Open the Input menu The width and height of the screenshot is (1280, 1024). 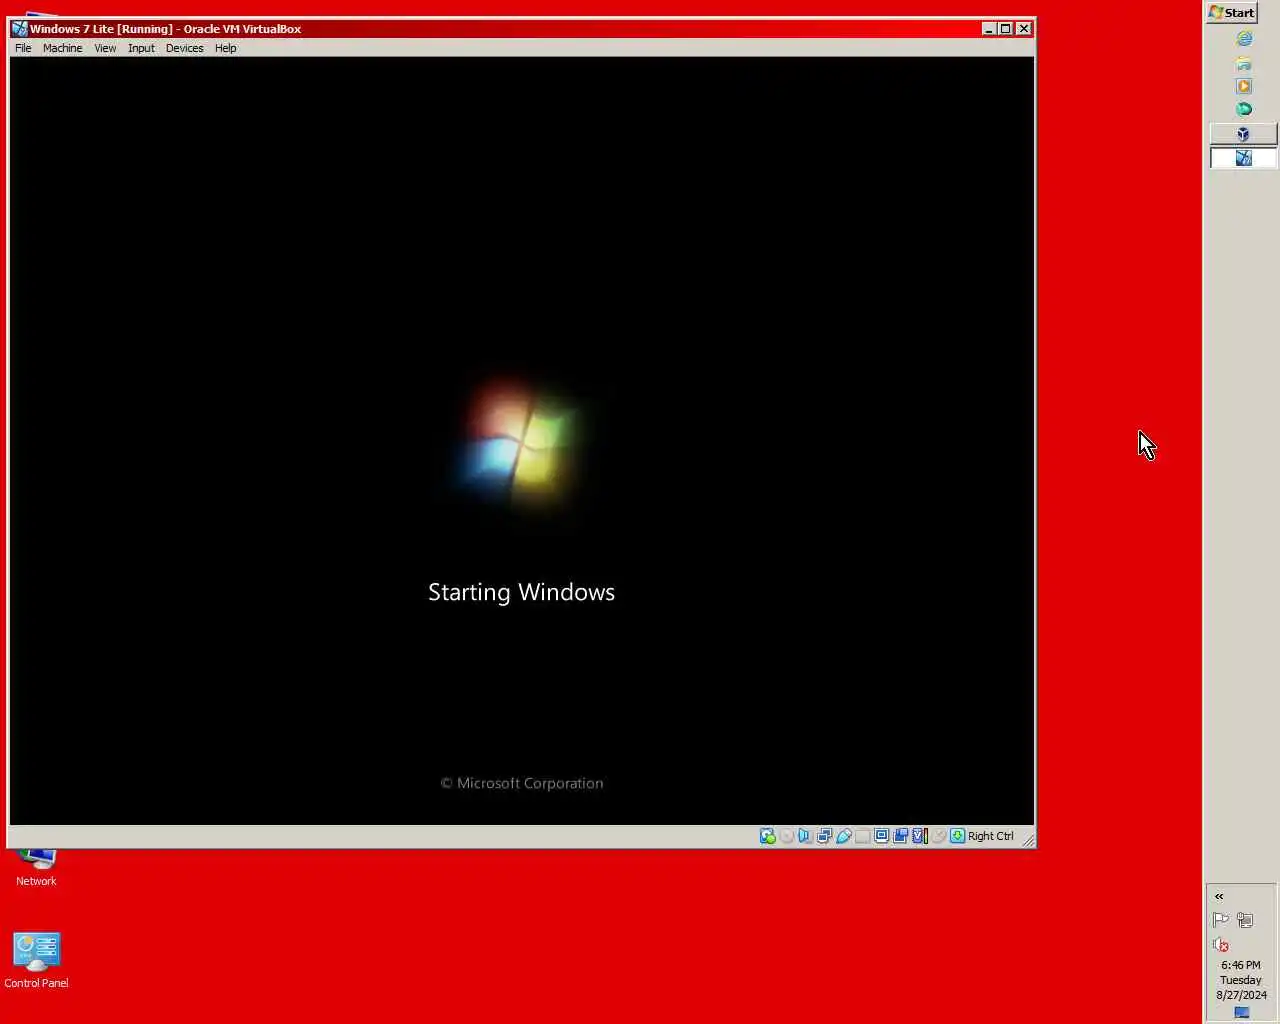pos(141,48)
